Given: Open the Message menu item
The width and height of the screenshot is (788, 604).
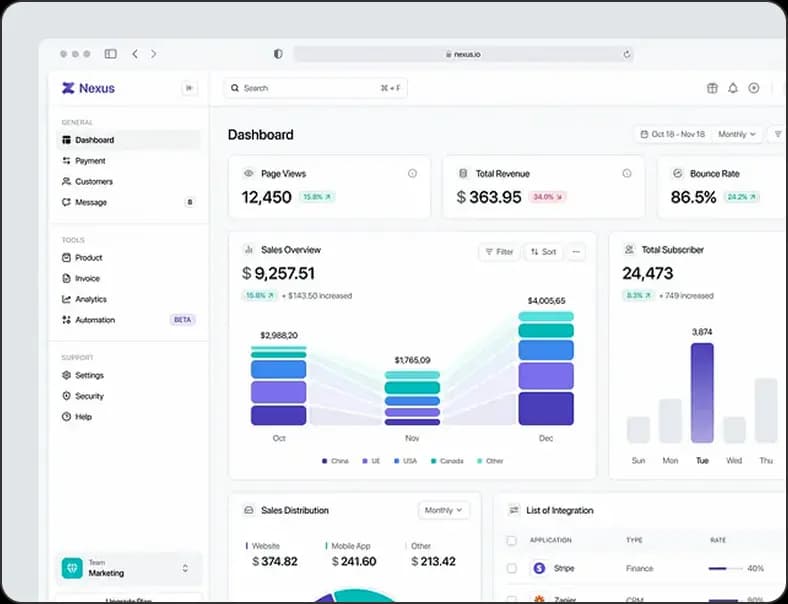Looking at the screenshot, I should (129, 202).
